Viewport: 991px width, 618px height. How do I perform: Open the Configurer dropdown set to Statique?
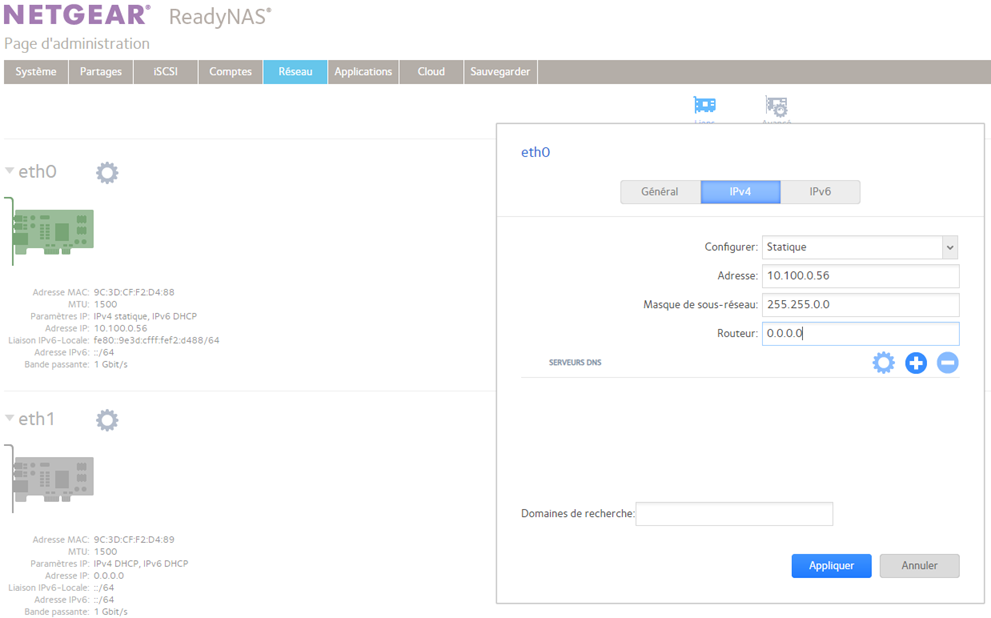859,247
